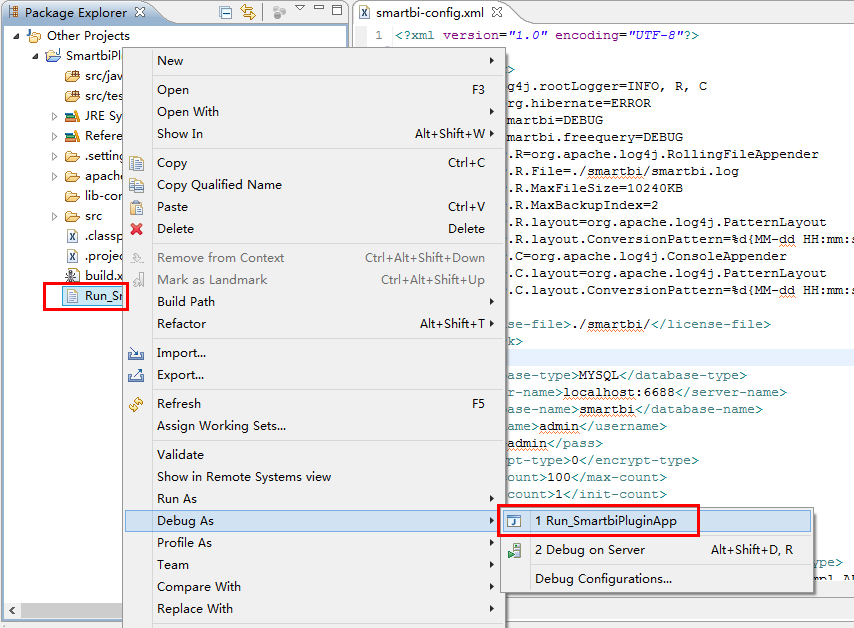Choose 2 Debug on Server
The height and width of the screenshot is (628, 854).
point(656,550)
